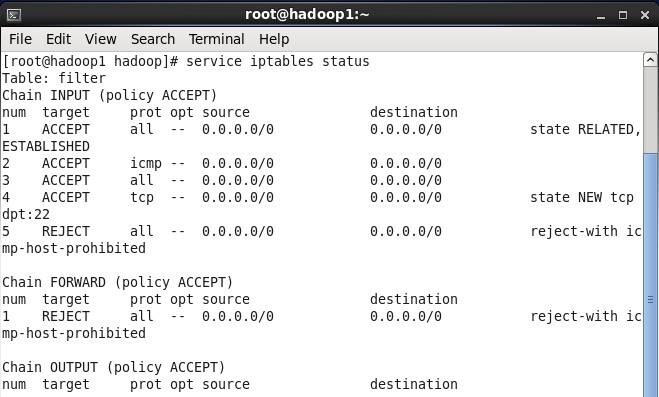The width and height of the screenshot is (659, 397).
Task: Click 'destination' header under Chain OUTPUT
Action: click(414, 384)
